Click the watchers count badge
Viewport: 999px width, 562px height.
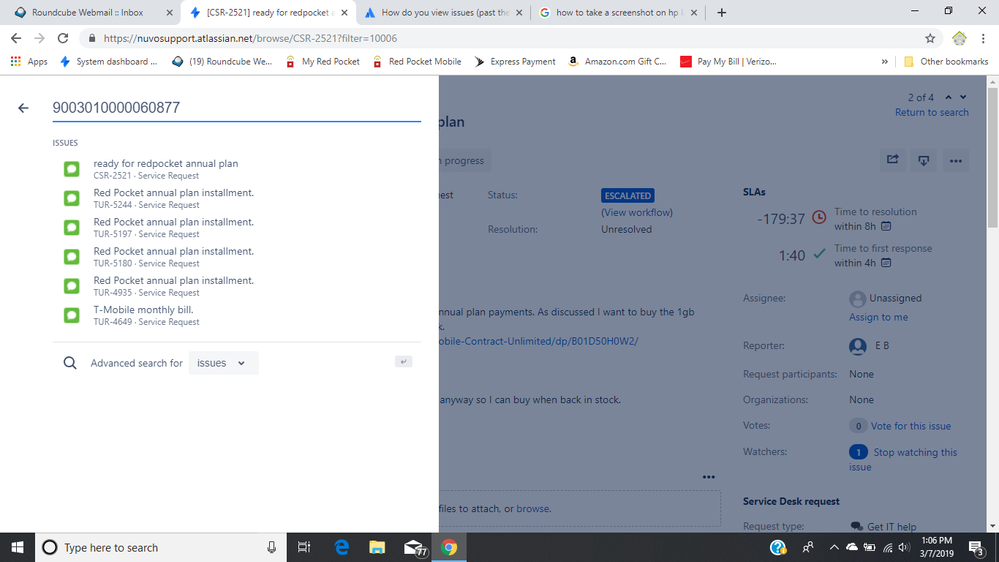[x=858, y=452]
